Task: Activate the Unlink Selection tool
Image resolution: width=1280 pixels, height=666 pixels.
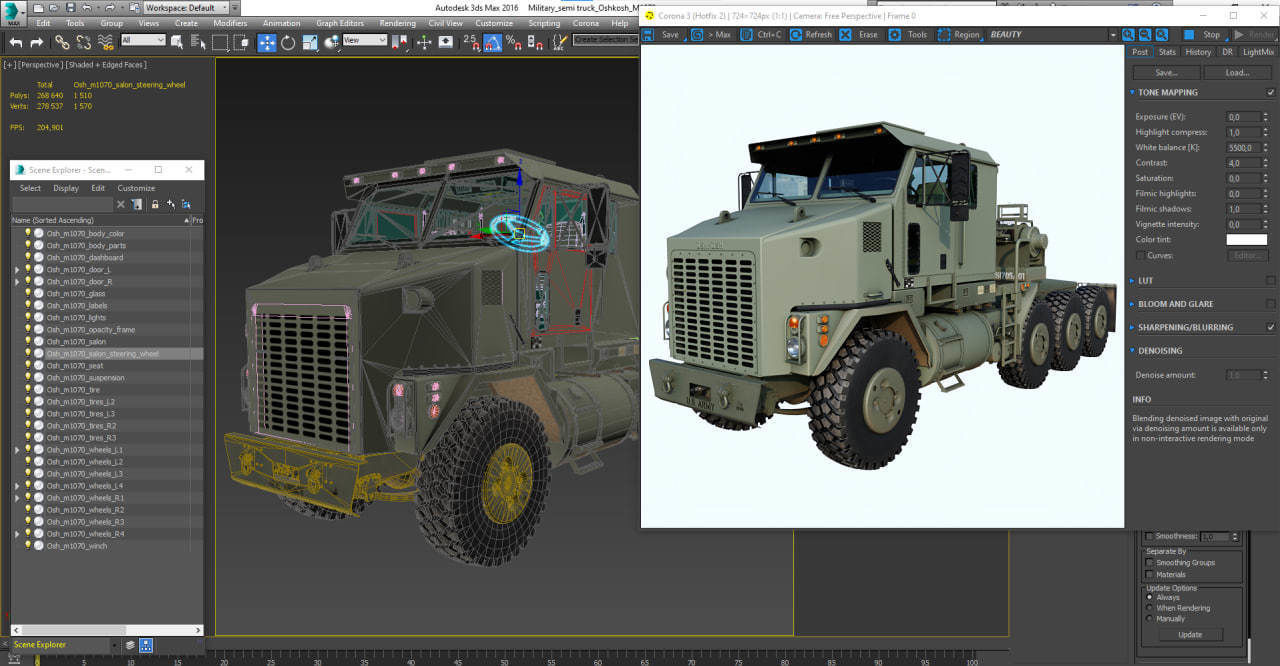Action: click(83, 42)
